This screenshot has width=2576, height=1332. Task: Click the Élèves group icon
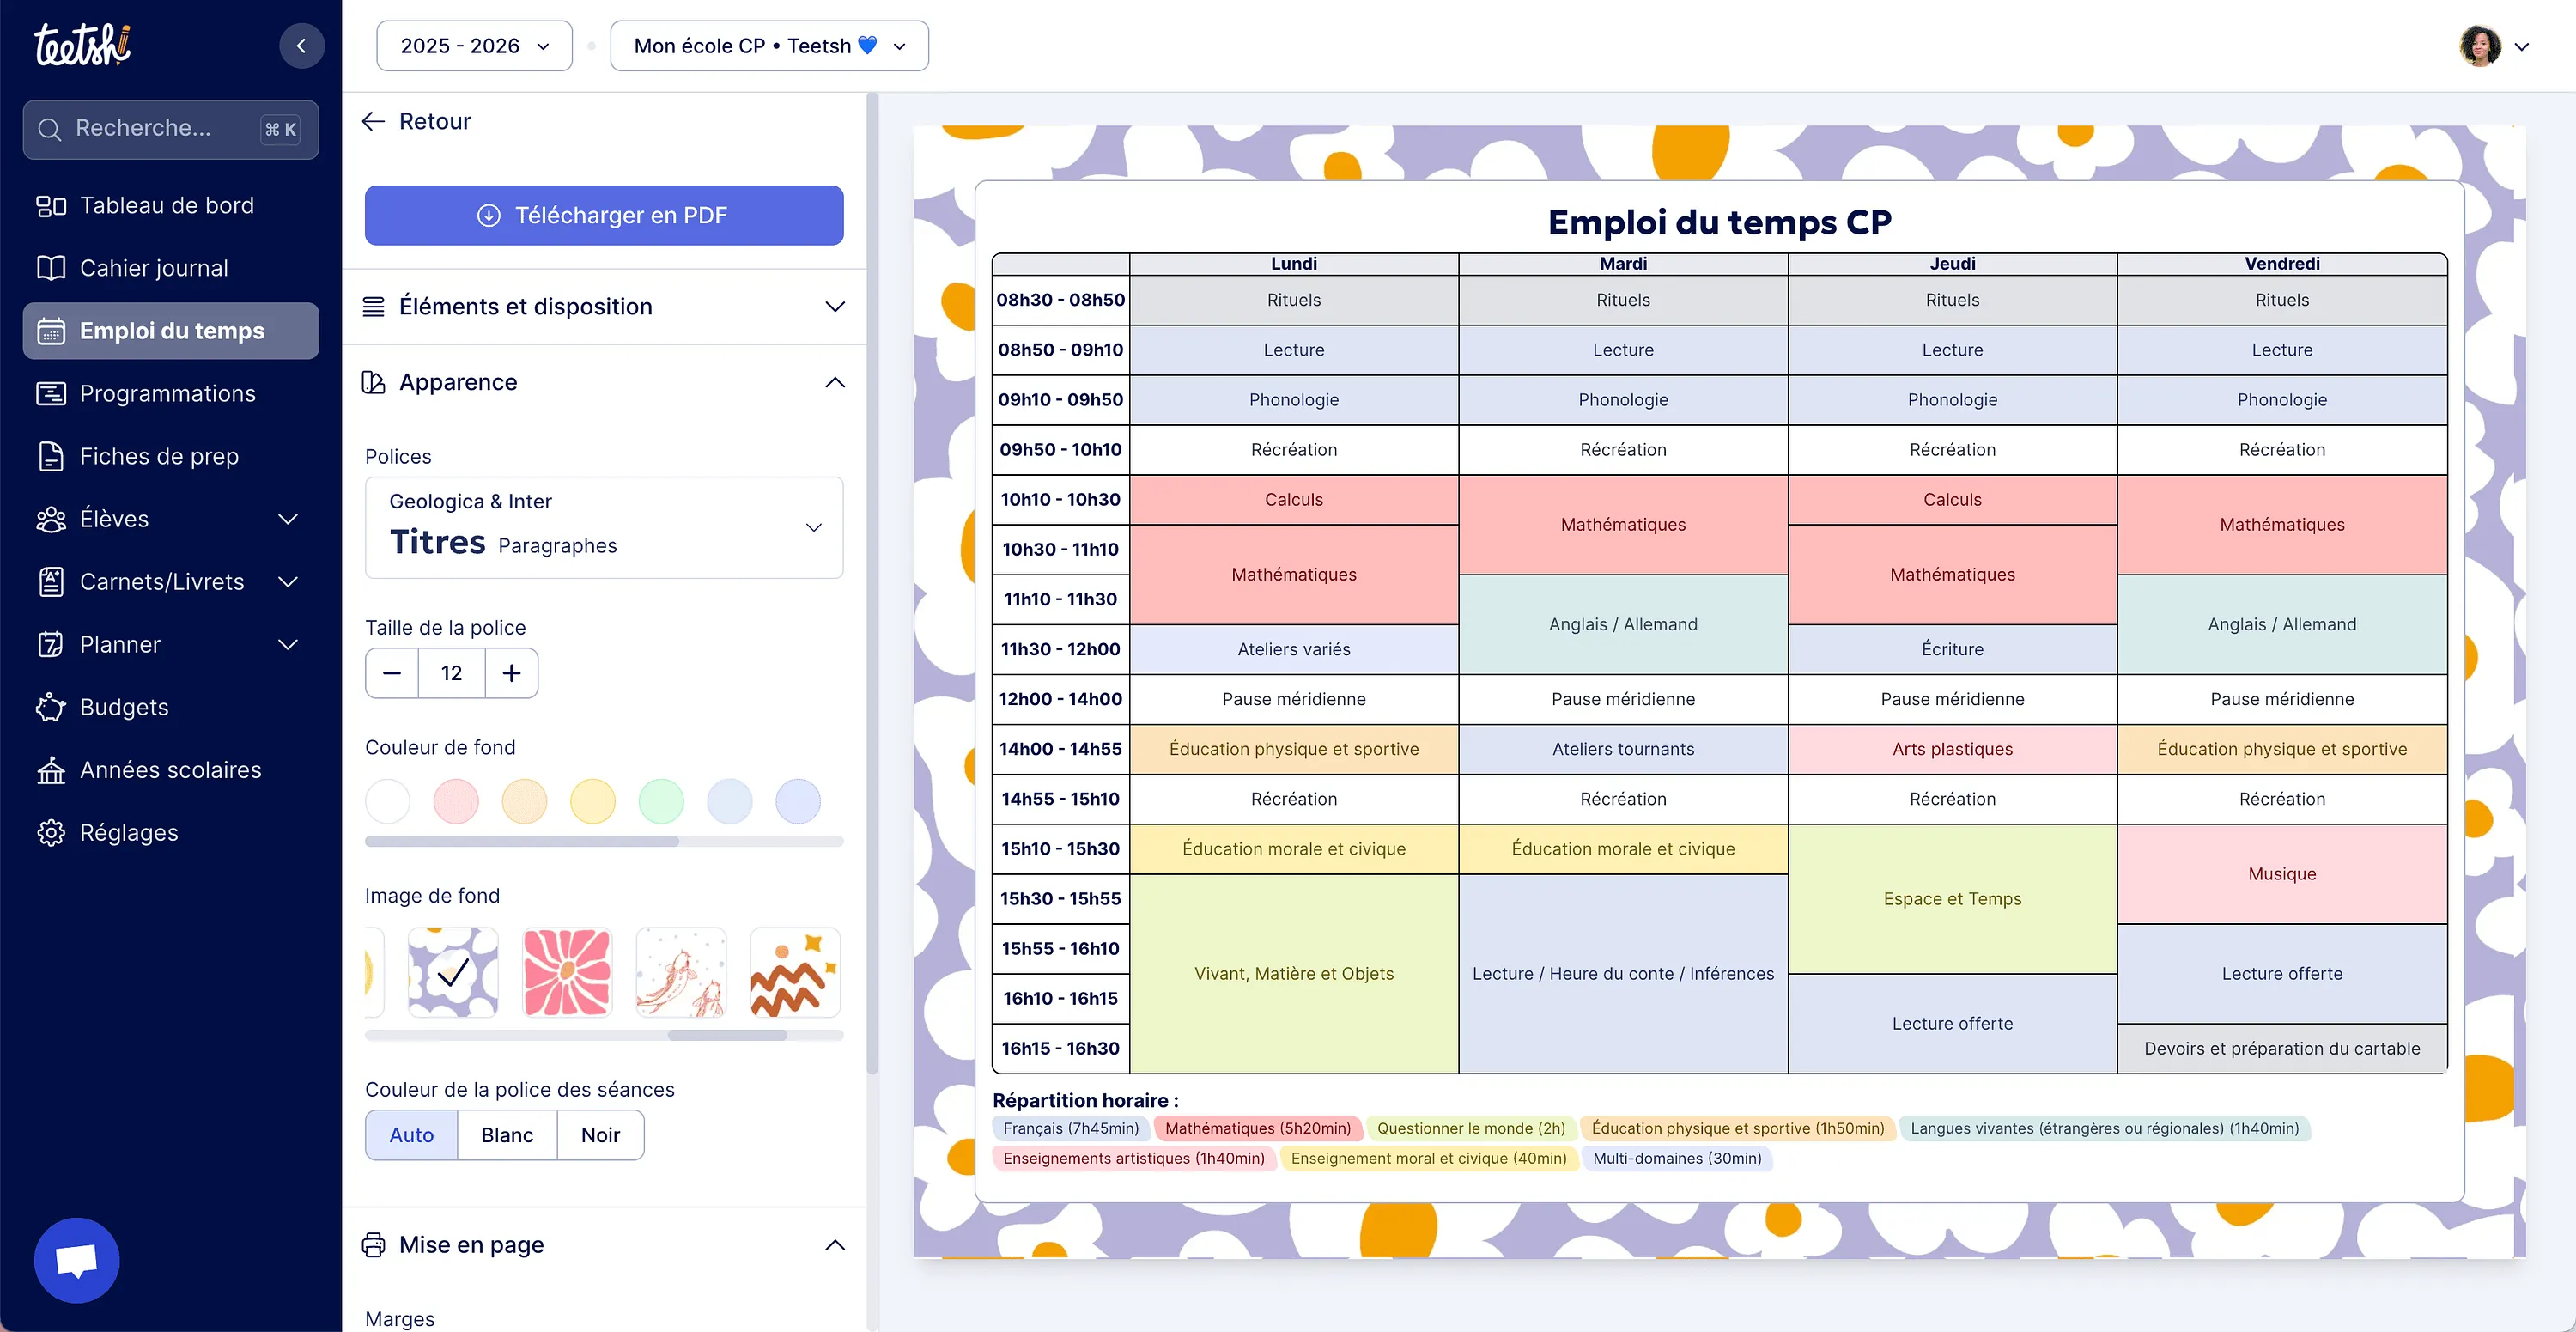tap(51, 519)
